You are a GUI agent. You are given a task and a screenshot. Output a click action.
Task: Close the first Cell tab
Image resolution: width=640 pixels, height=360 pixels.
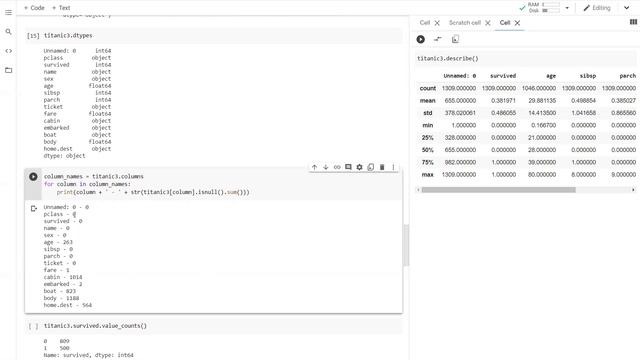(x=437, y=23)
